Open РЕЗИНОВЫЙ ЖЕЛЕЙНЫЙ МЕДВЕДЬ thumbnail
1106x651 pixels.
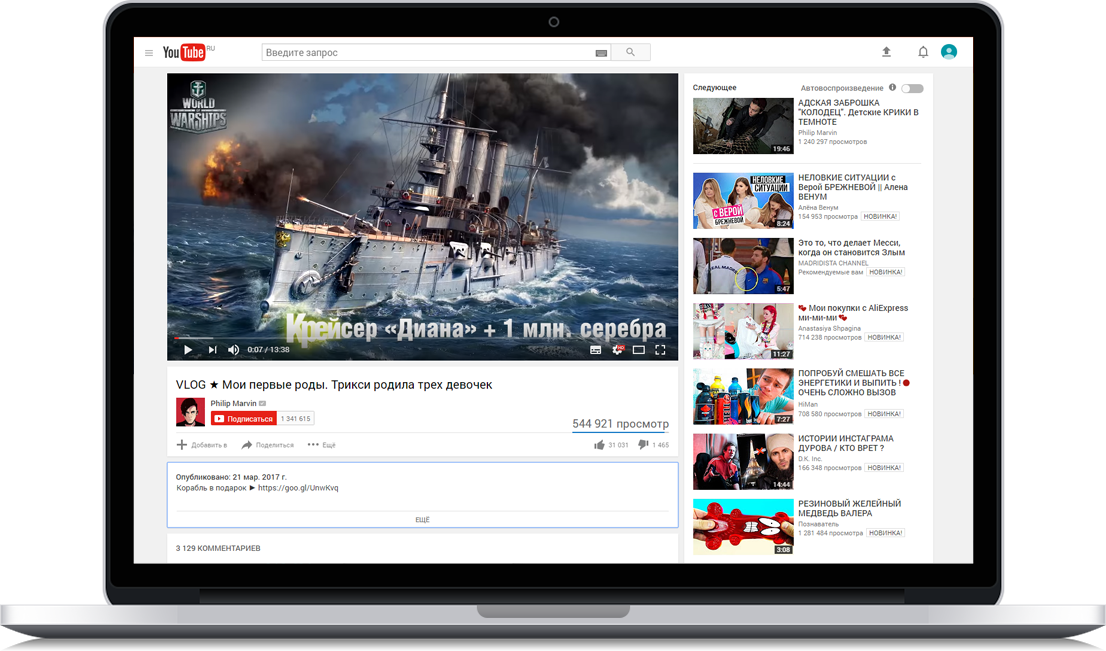tap(743, 527)
